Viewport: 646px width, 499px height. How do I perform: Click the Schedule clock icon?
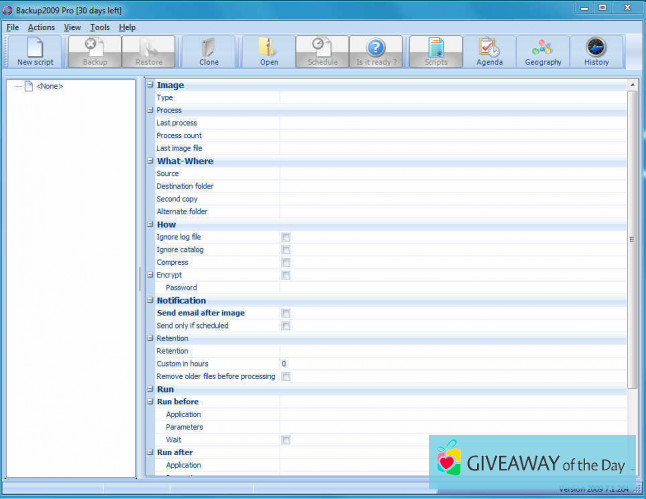pyautogui.click(x=322, y=51)
